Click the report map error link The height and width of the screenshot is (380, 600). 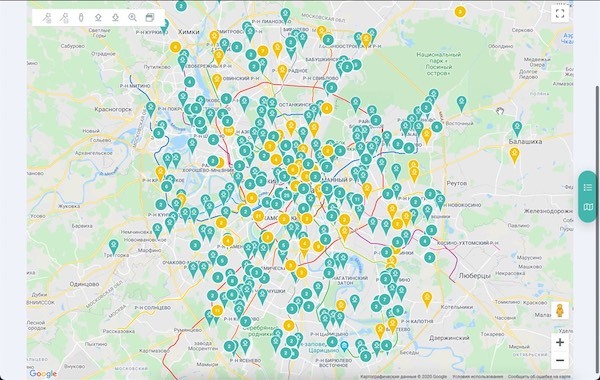(x=540, y=377)
